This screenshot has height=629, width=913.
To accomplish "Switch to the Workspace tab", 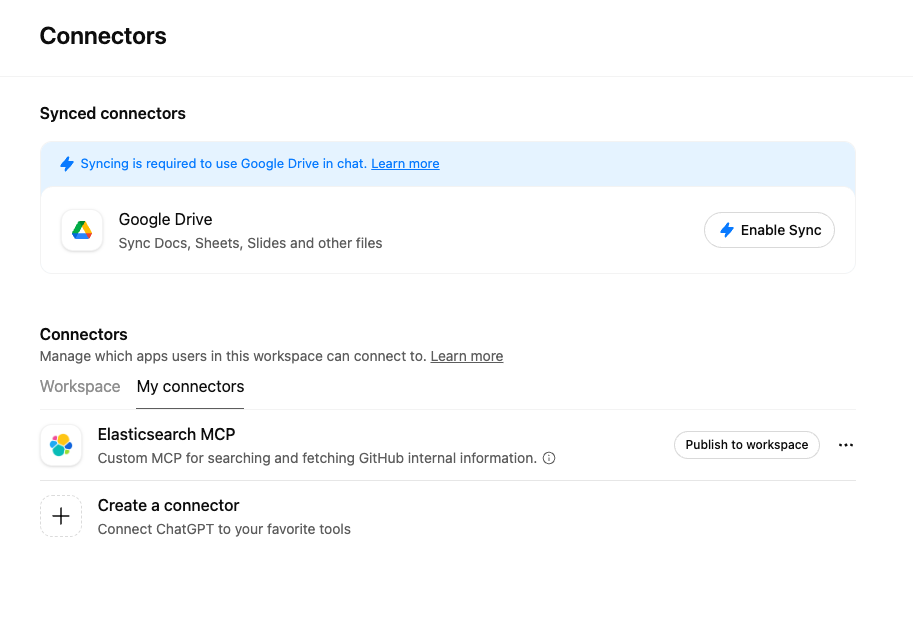I will click(80, 387).
